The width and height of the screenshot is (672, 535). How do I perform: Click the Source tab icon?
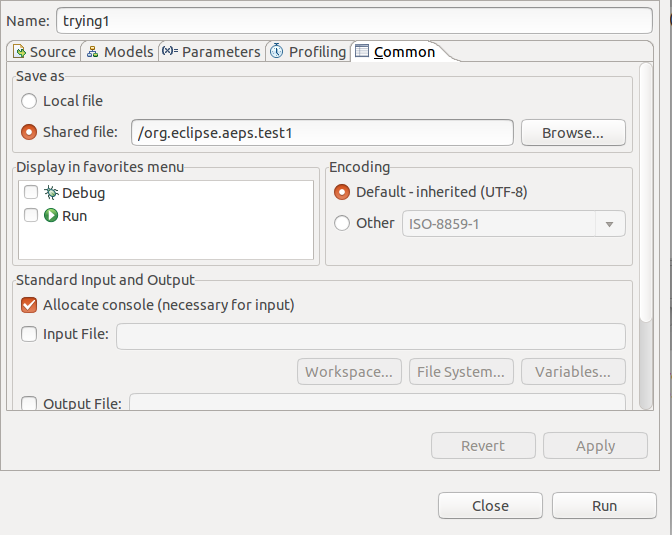click(19, 51)
